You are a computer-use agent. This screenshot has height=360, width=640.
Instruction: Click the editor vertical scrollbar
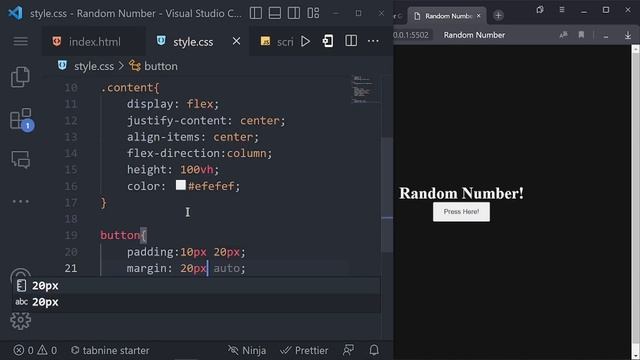pos(387,196)
